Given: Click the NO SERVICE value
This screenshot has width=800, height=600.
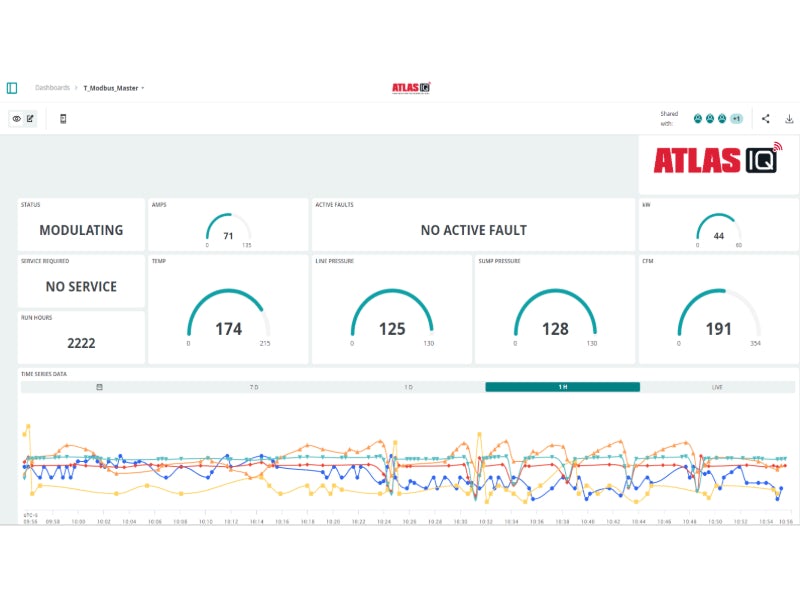Looking at the screenshot, I should tap(81, 287).
